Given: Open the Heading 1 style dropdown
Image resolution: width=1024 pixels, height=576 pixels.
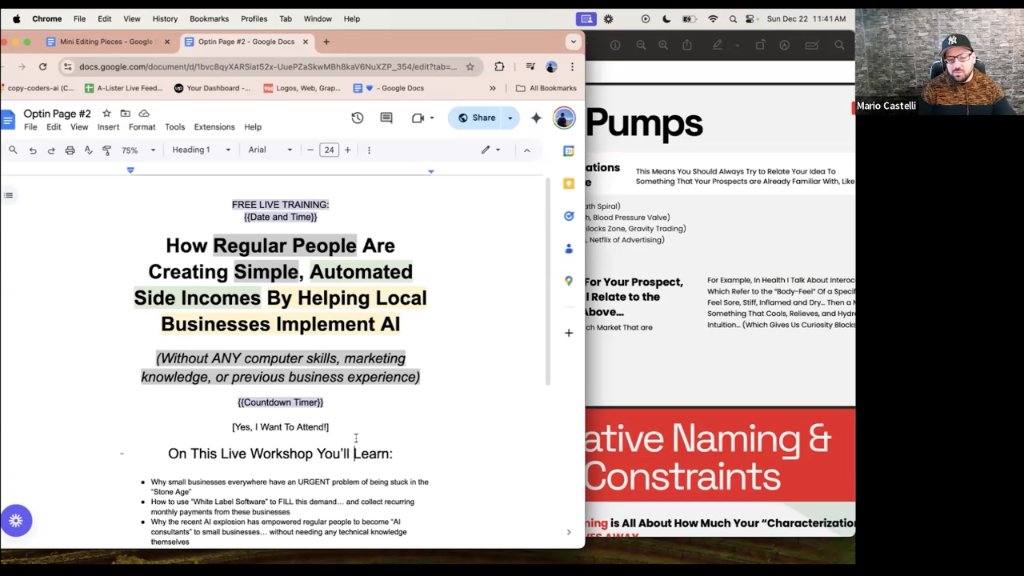Looking at the screenshot, I should tap(200, 150).
